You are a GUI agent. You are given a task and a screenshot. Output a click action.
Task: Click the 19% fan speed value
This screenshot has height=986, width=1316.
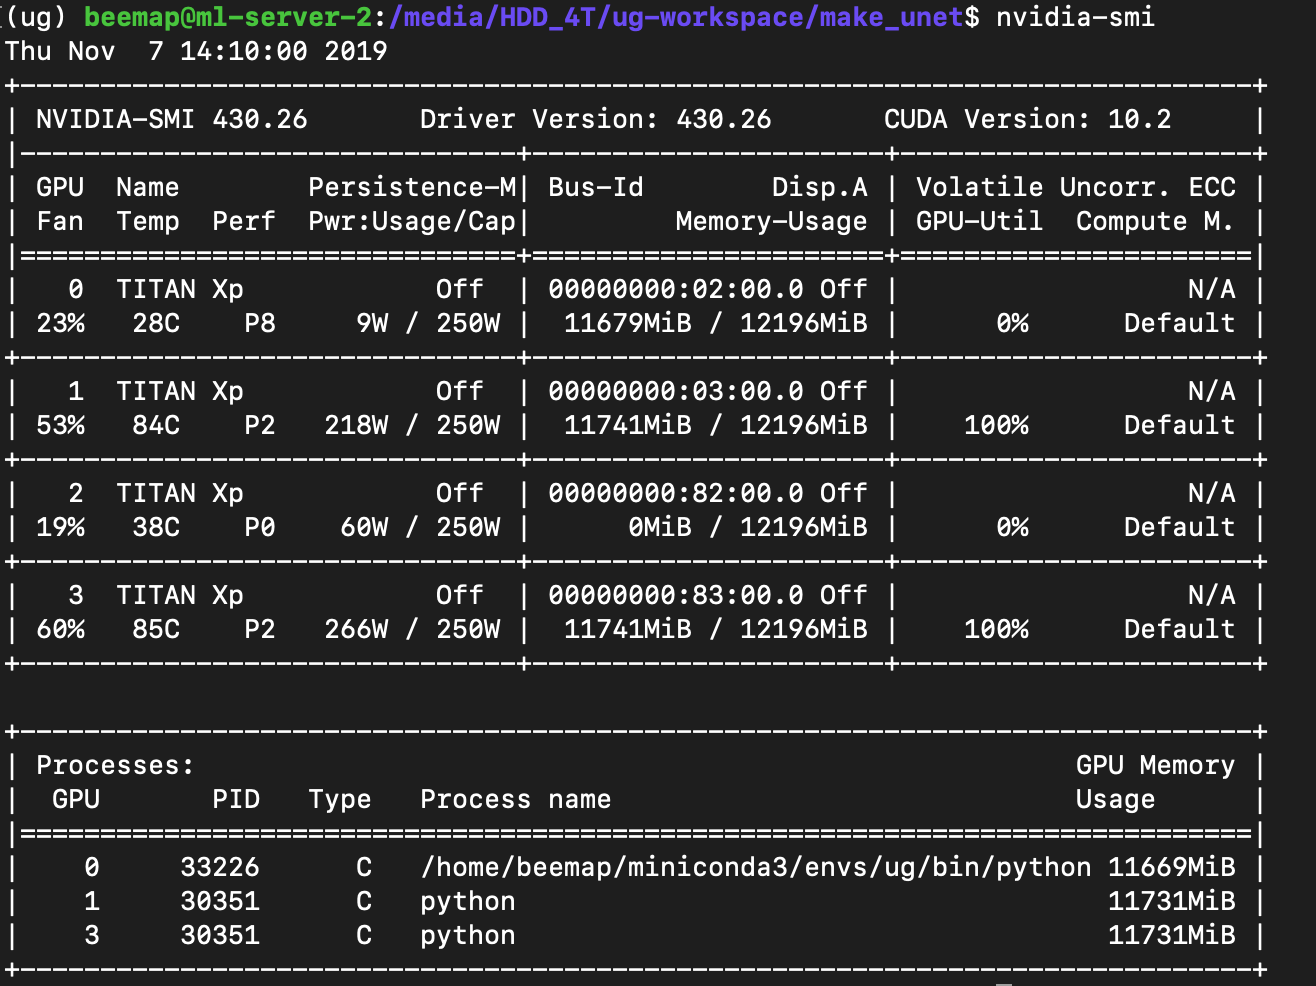(x=60, y=527)
